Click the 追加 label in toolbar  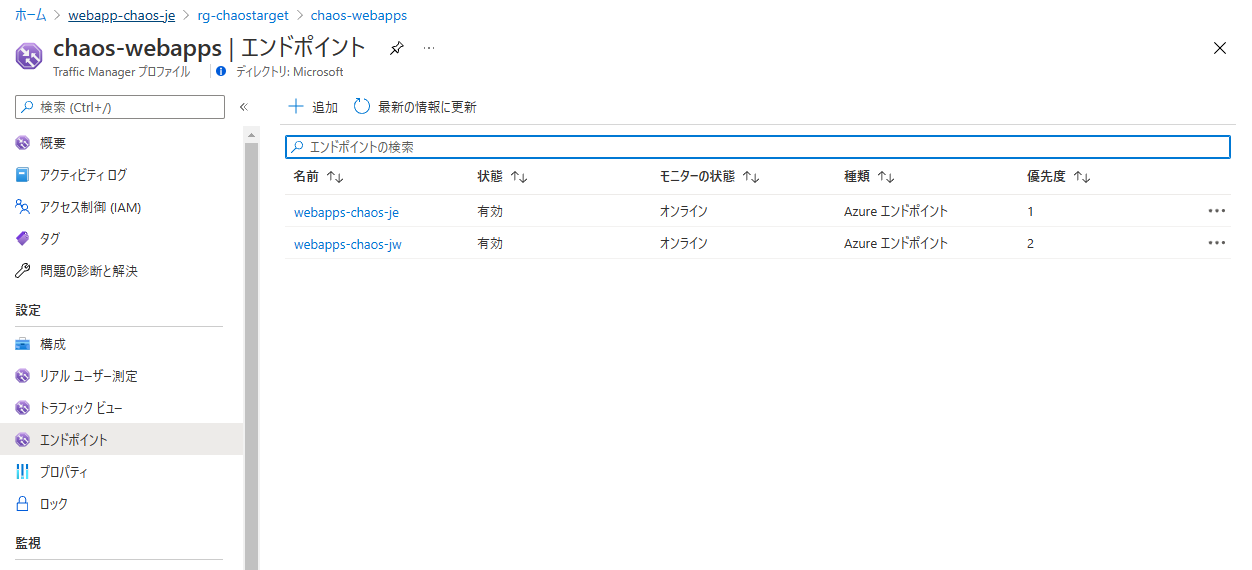pyautogui.click(x=325, y=107)
